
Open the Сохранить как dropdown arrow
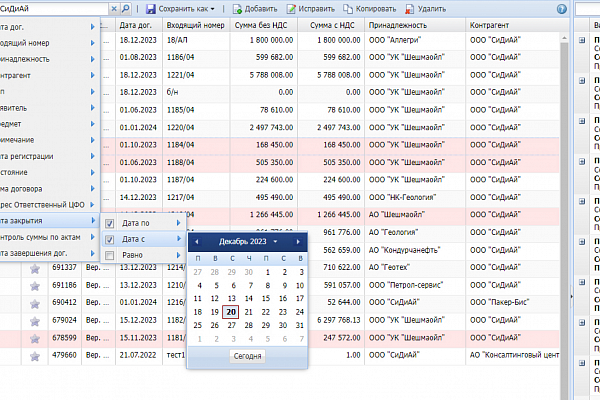pos(213,9)
